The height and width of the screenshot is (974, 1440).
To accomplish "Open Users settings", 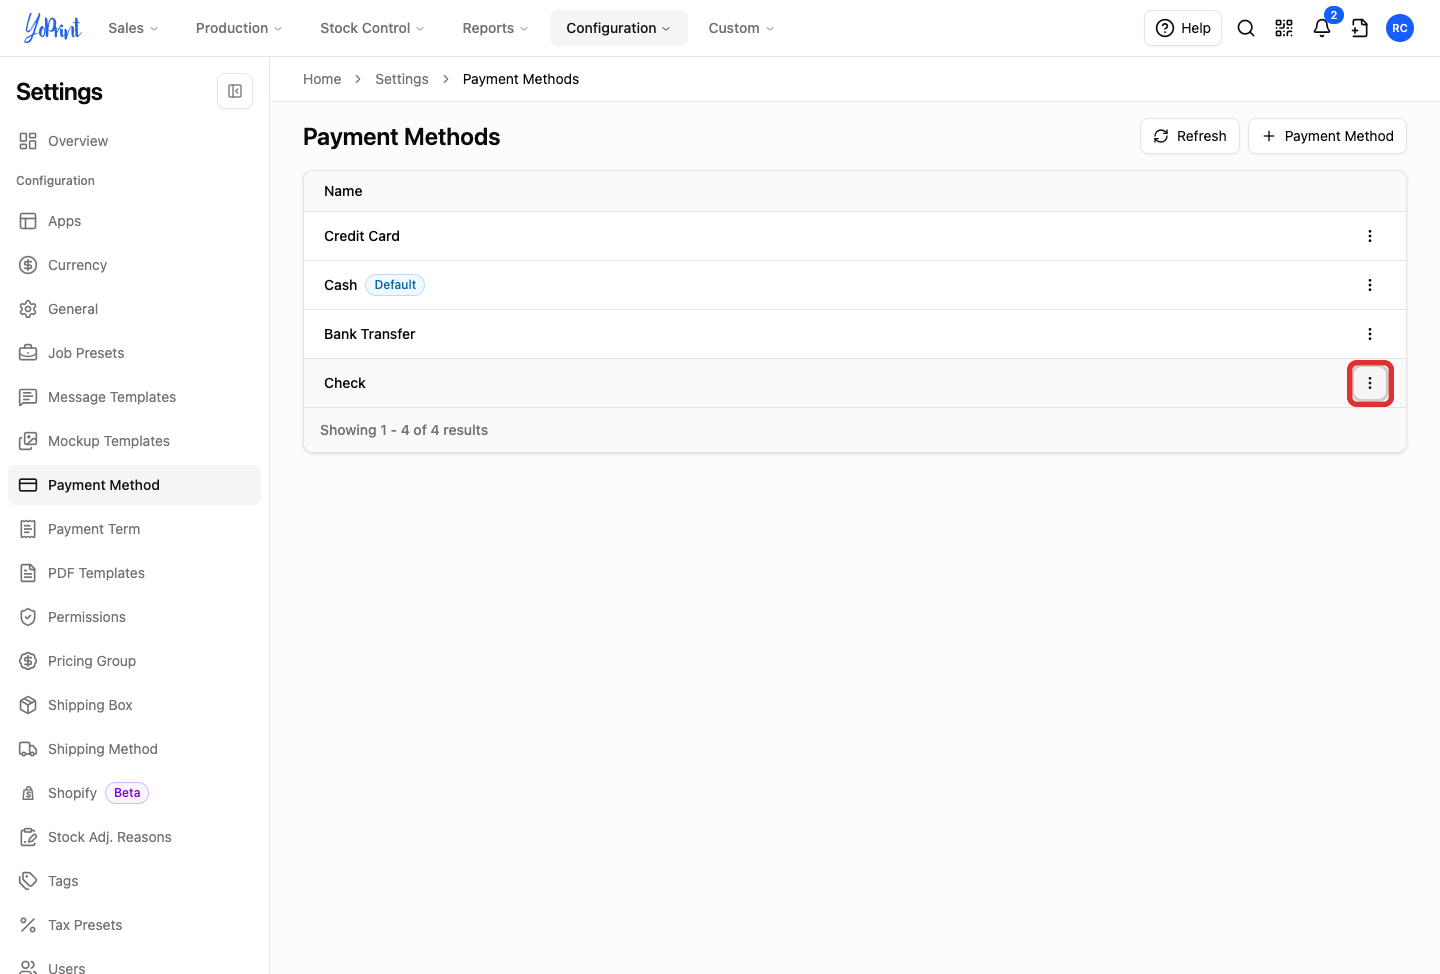I will tap(134, 964).
